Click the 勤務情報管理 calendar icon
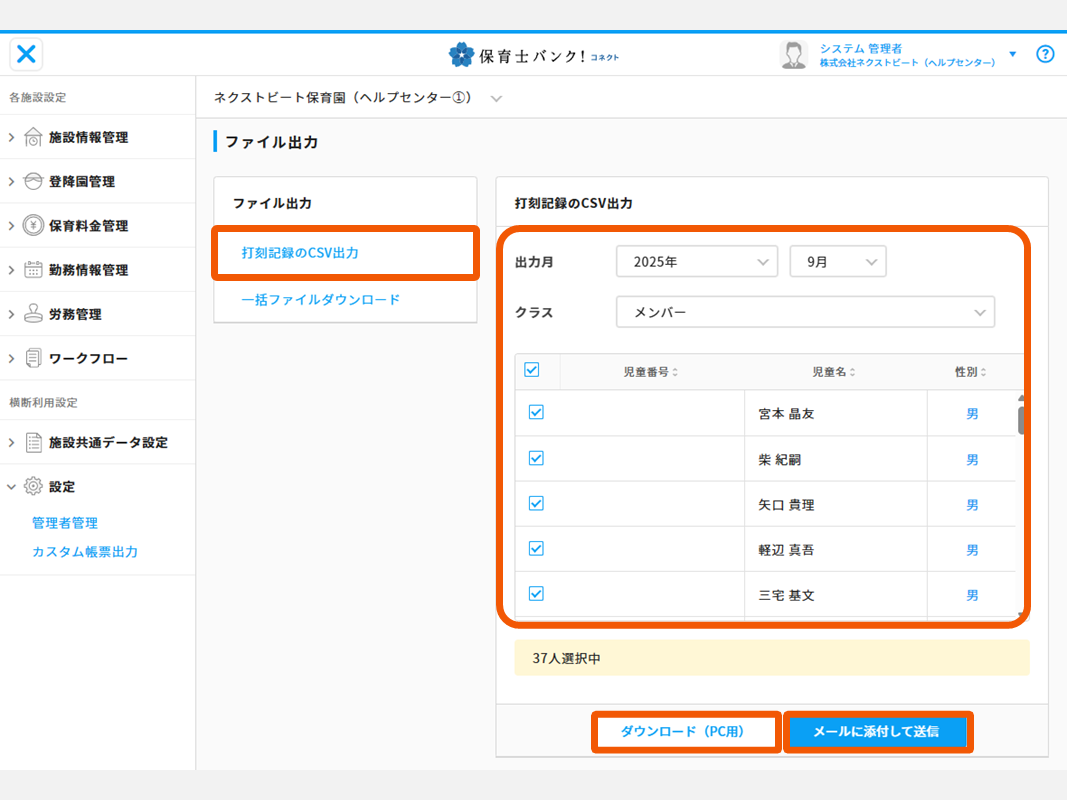Screen dimensions: 1067x800 click(x=34, y=270)
